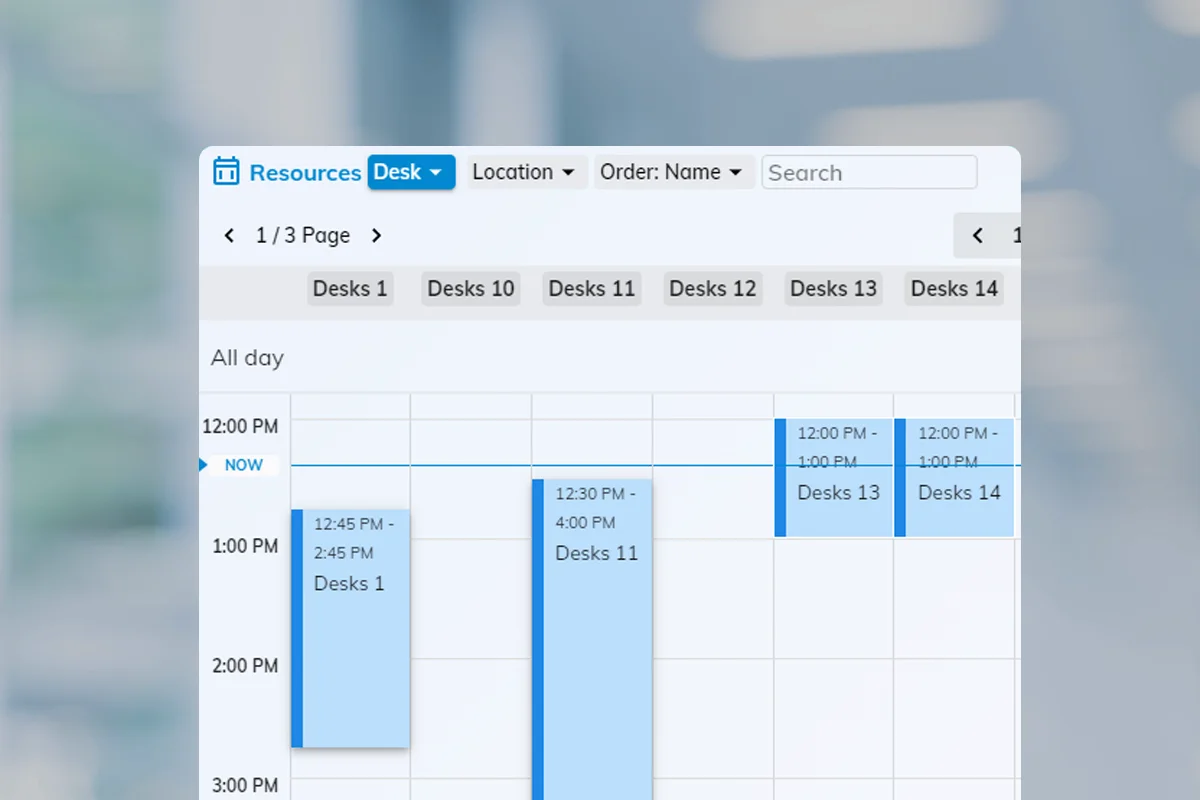Click the Resources calendar icon

(x=226, y=172)
